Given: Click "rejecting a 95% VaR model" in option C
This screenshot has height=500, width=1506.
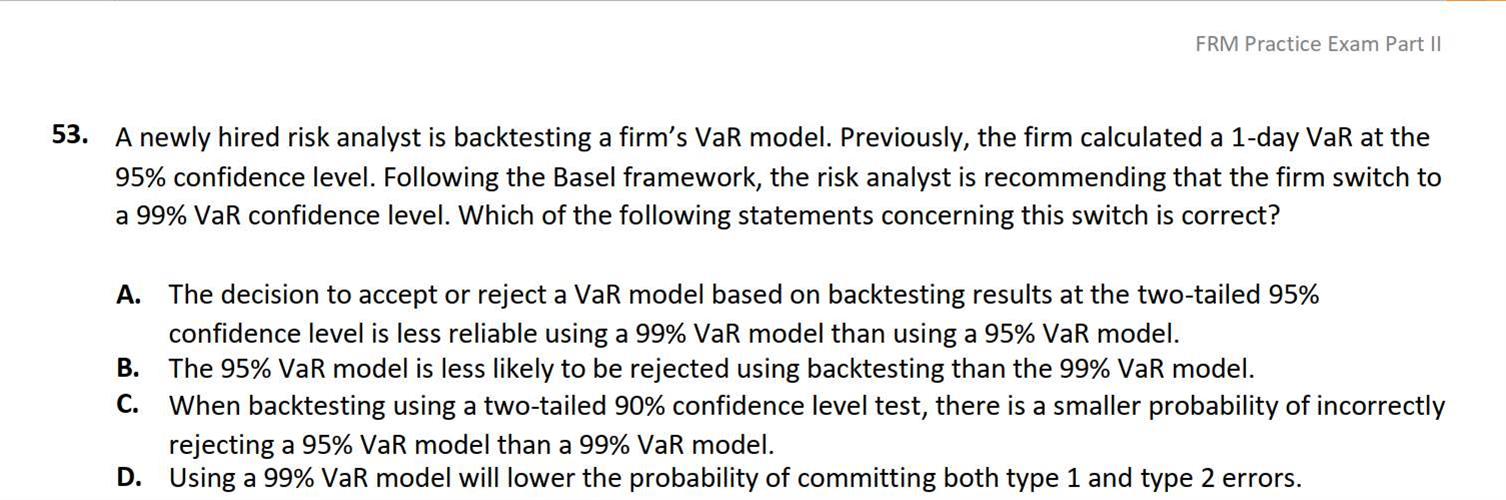Looking at the screenshot, I should (318, 444).
